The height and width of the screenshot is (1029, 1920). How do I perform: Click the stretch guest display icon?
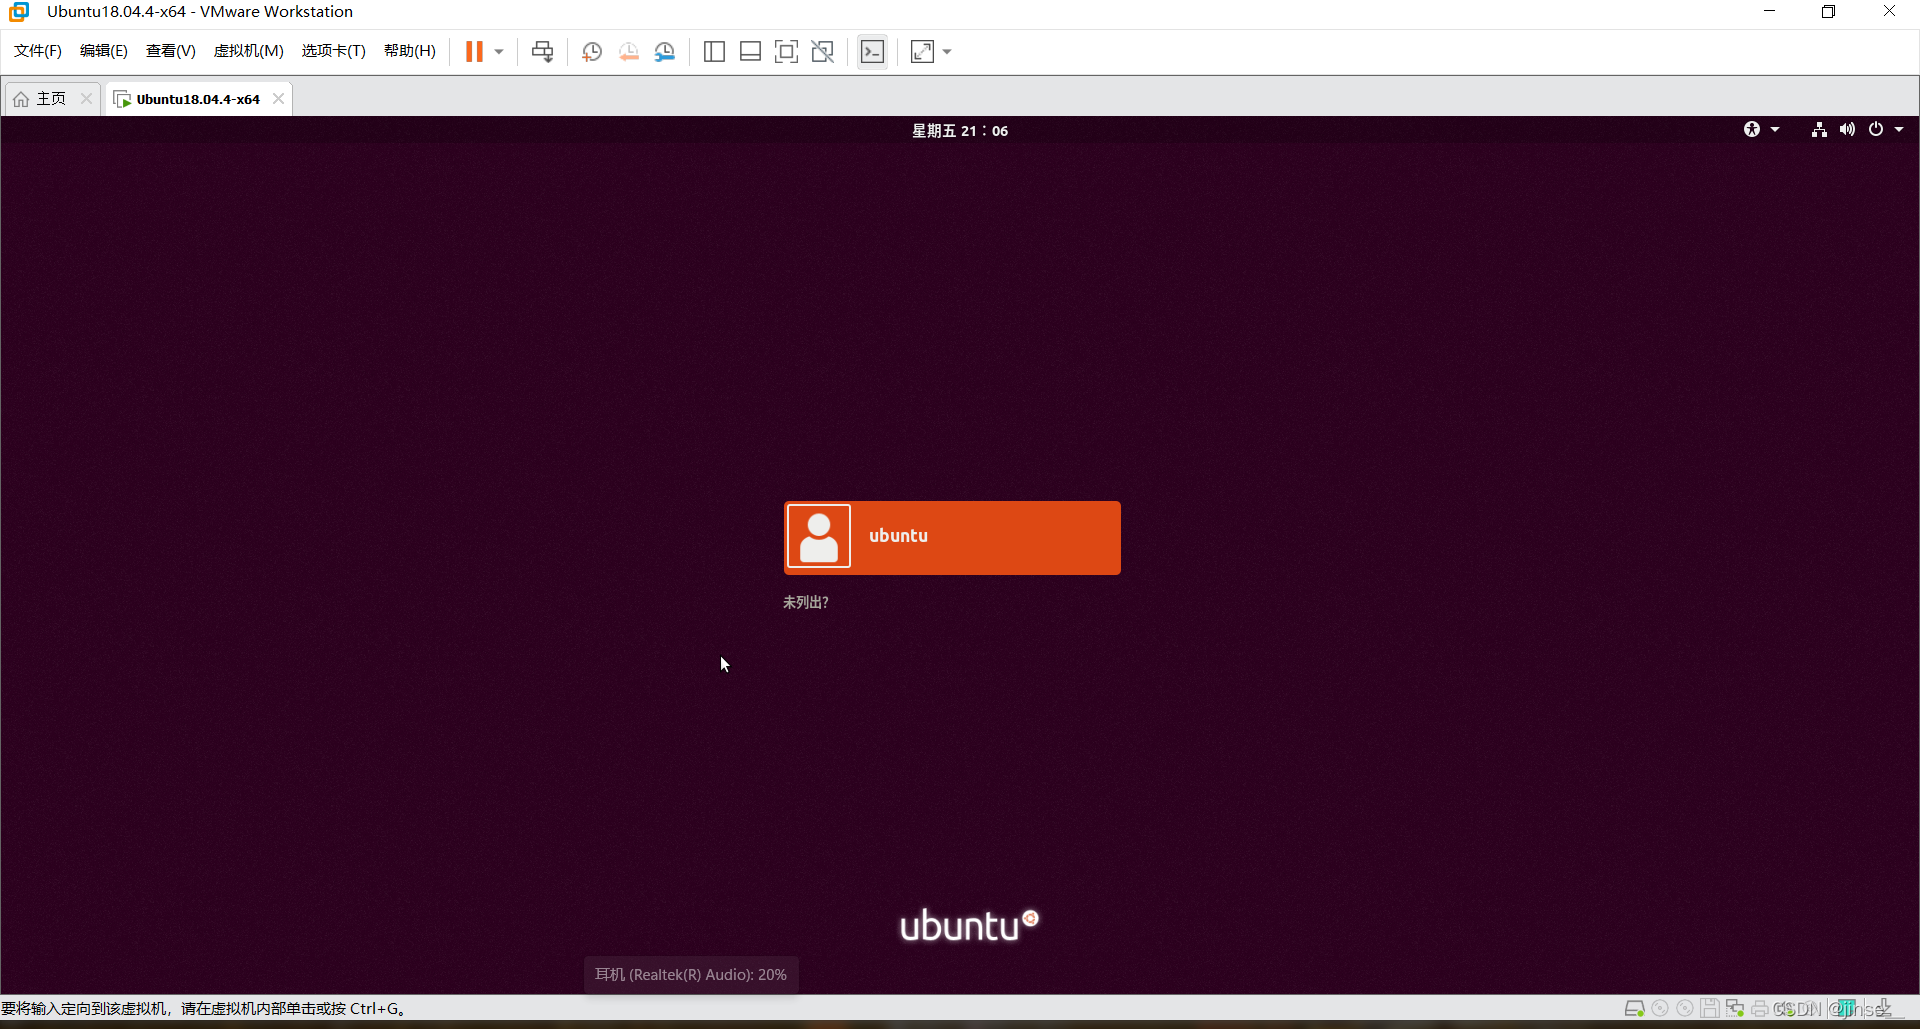tap(922, 51)
